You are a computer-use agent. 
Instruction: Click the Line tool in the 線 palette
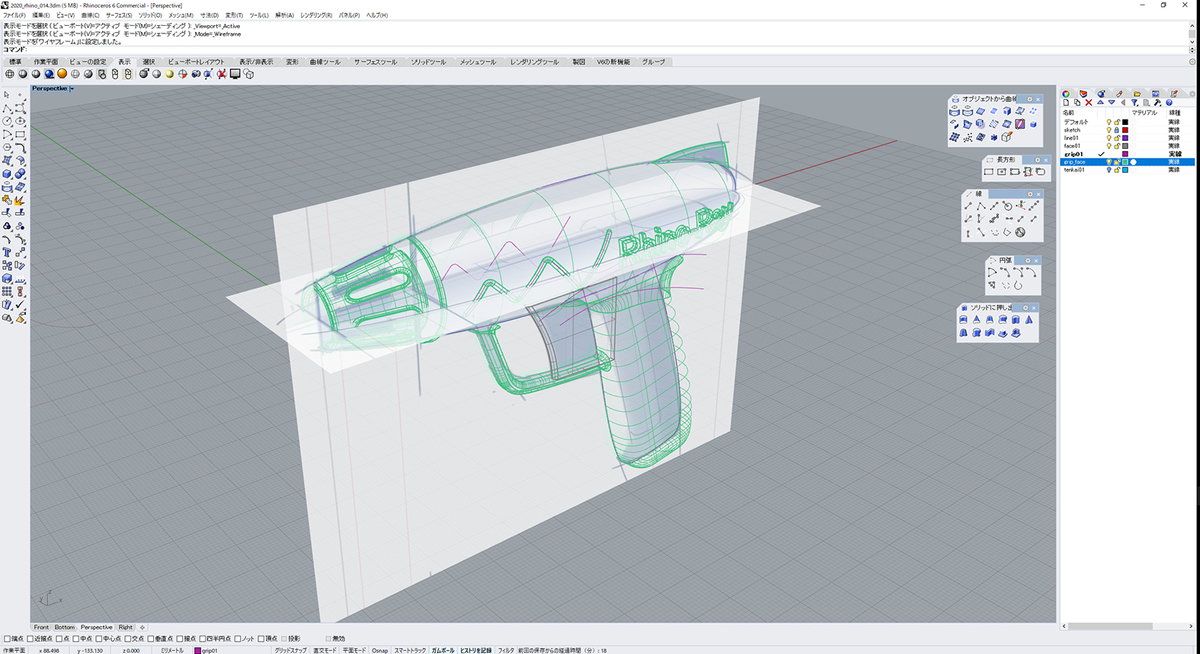point(968,206)
